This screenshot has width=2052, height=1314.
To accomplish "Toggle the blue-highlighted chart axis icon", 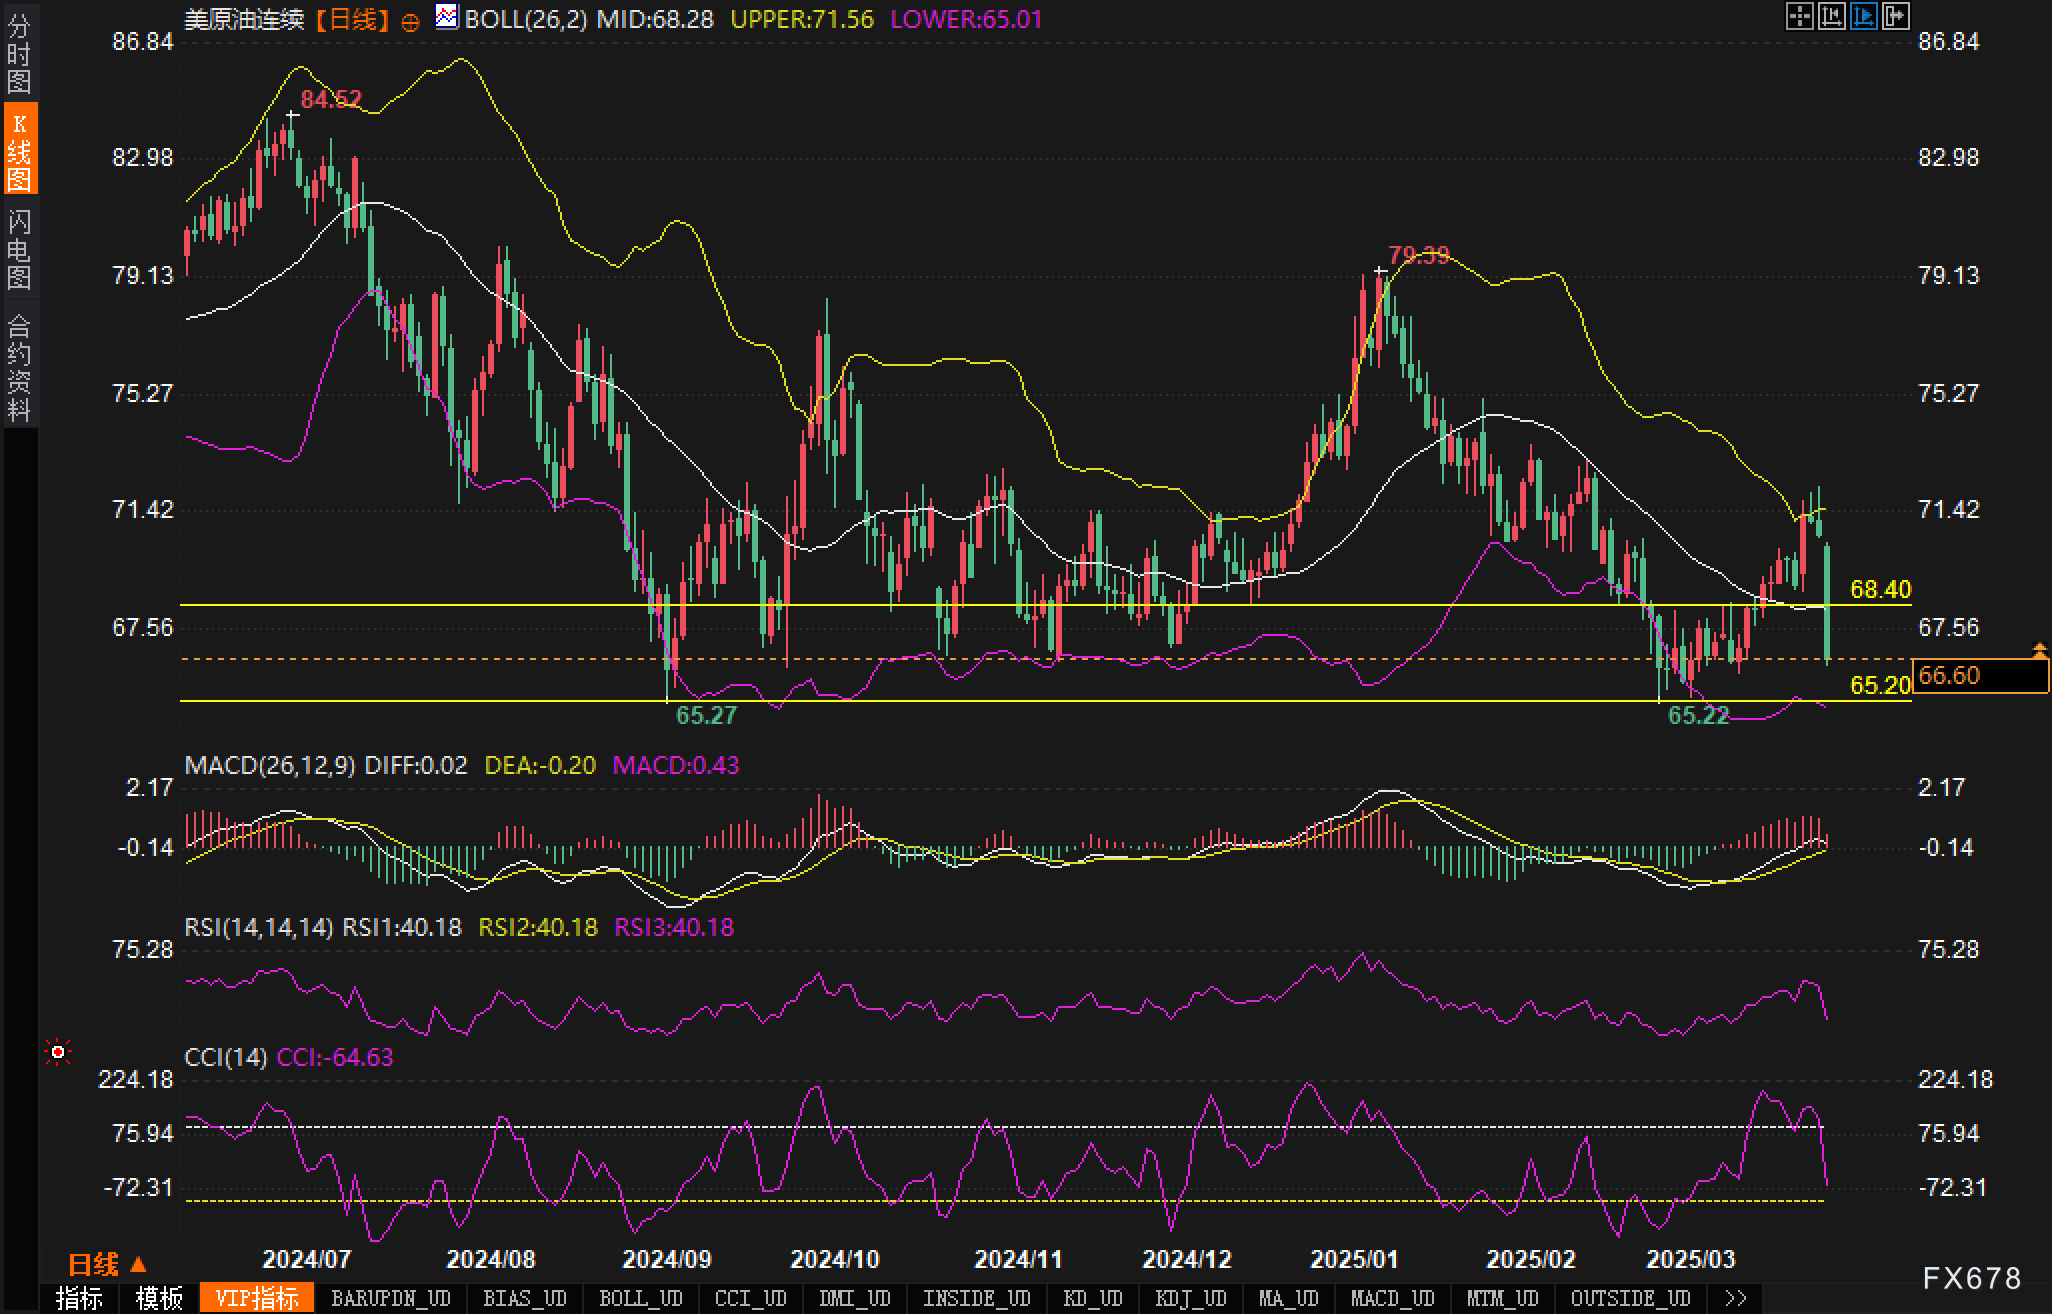I will pos(1863,17).
